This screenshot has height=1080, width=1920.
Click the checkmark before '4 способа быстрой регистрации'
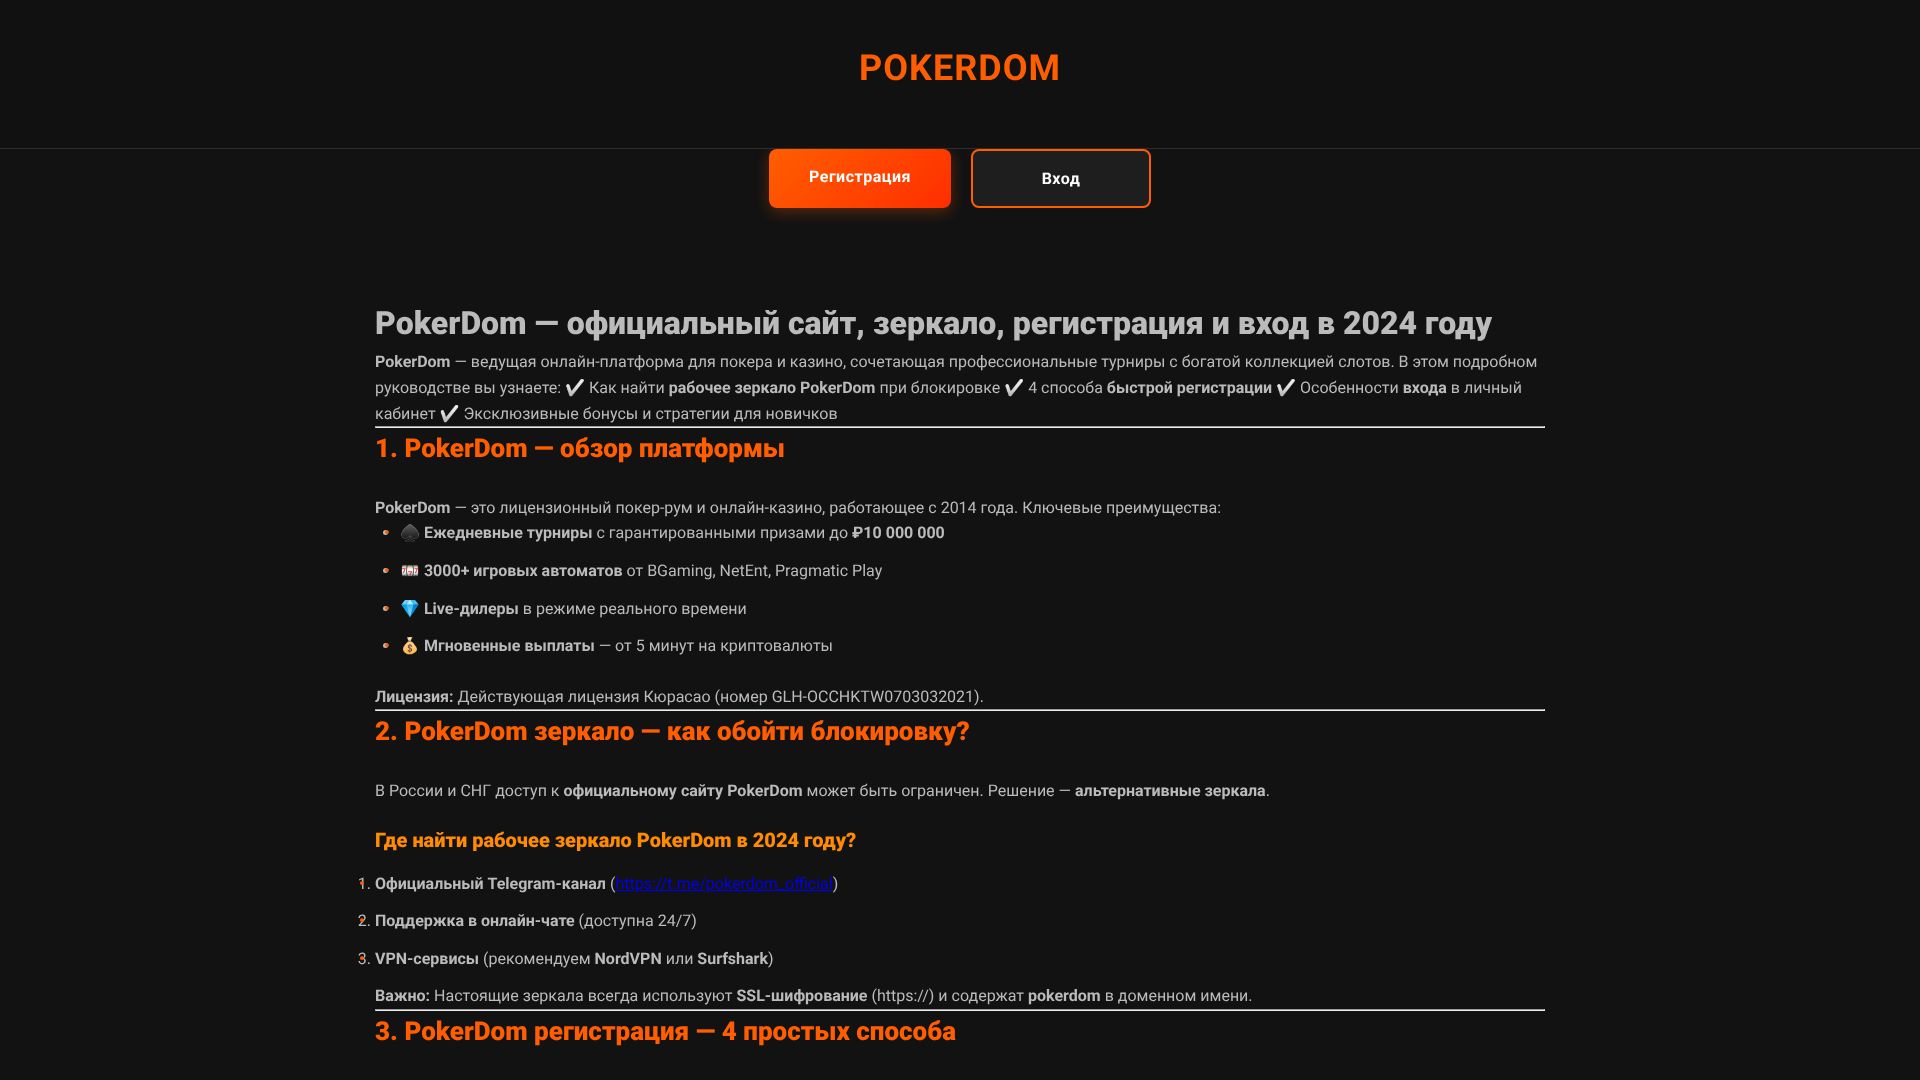point(1014,388)
